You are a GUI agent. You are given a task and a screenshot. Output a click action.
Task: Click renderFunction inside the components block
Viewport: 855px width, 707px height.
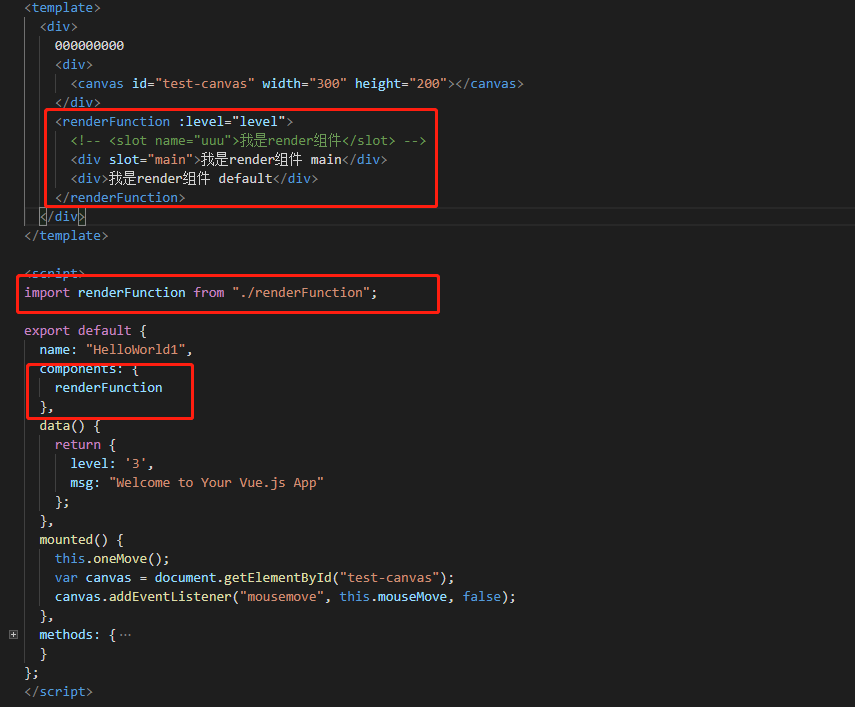pyautogui.click(x=109, y=388)
